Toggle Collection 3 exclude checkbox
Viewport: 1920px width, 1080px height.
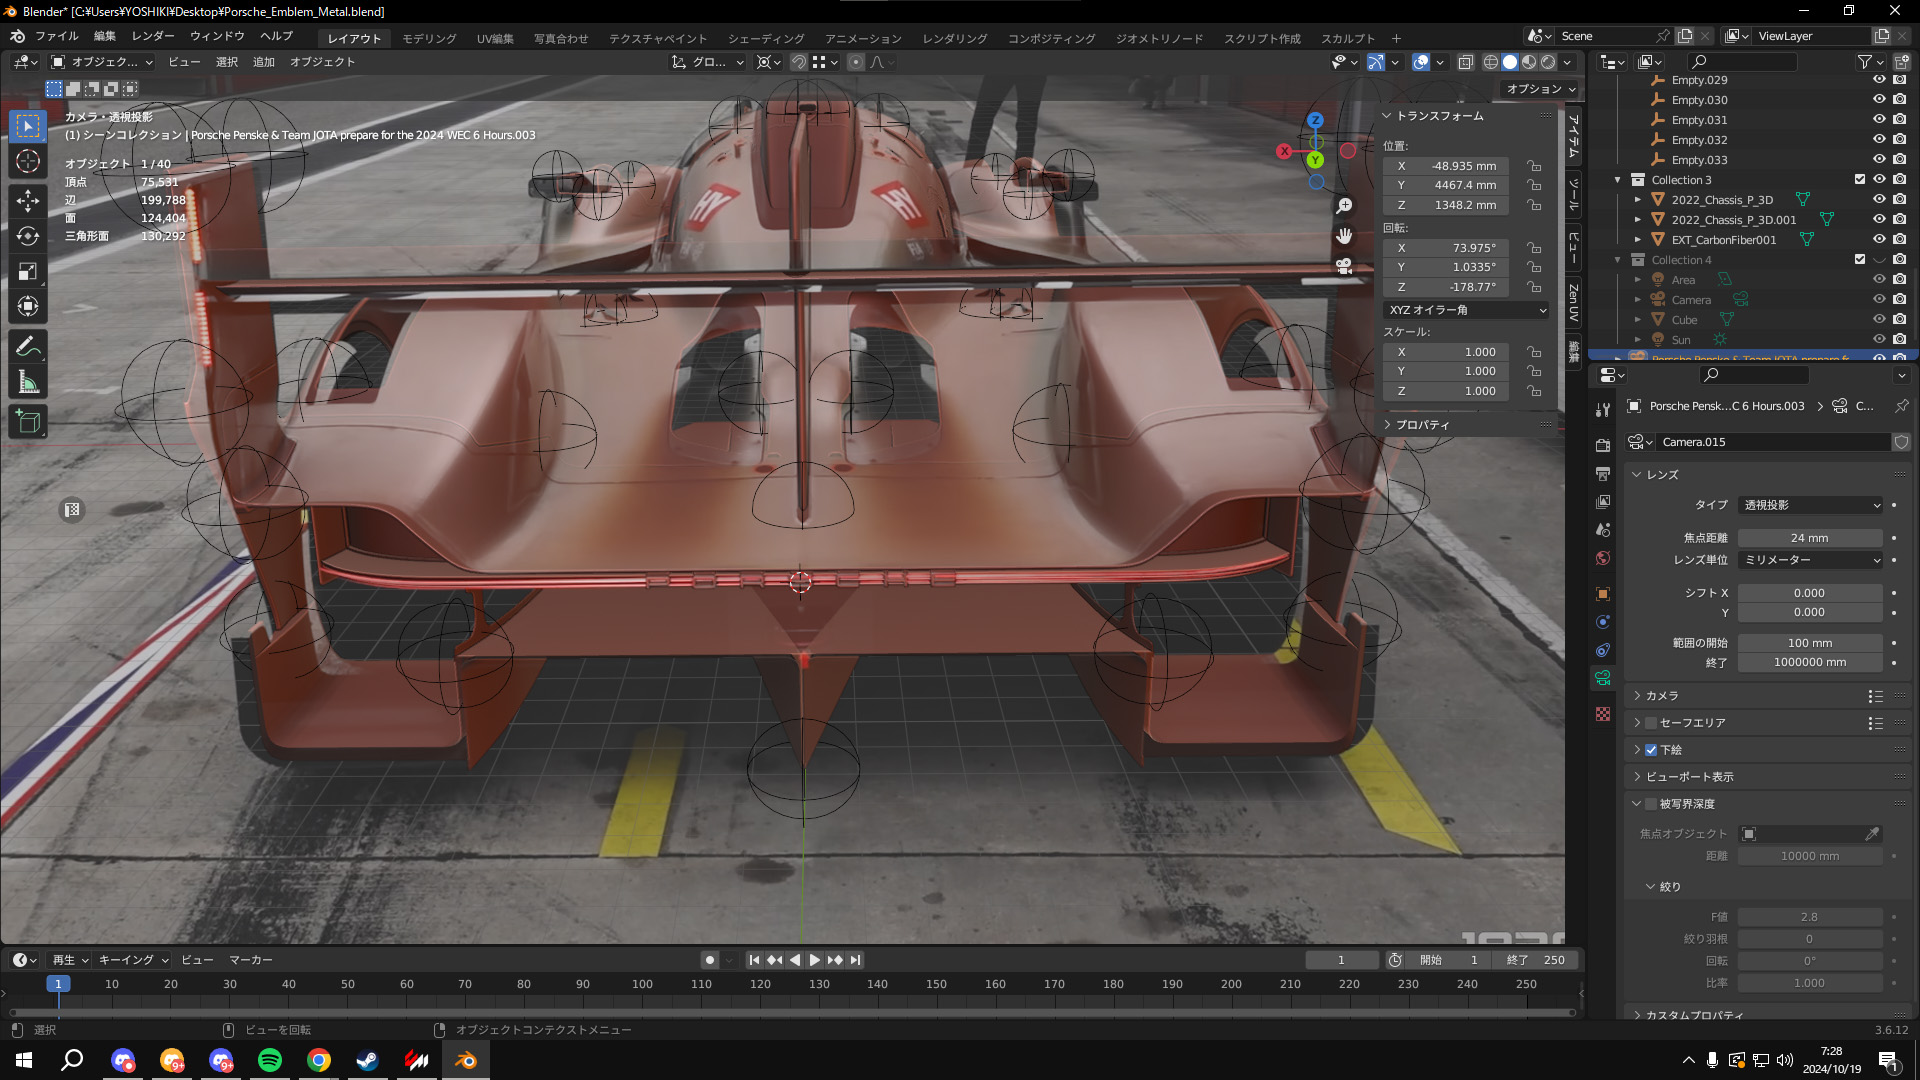(1860, 180)
